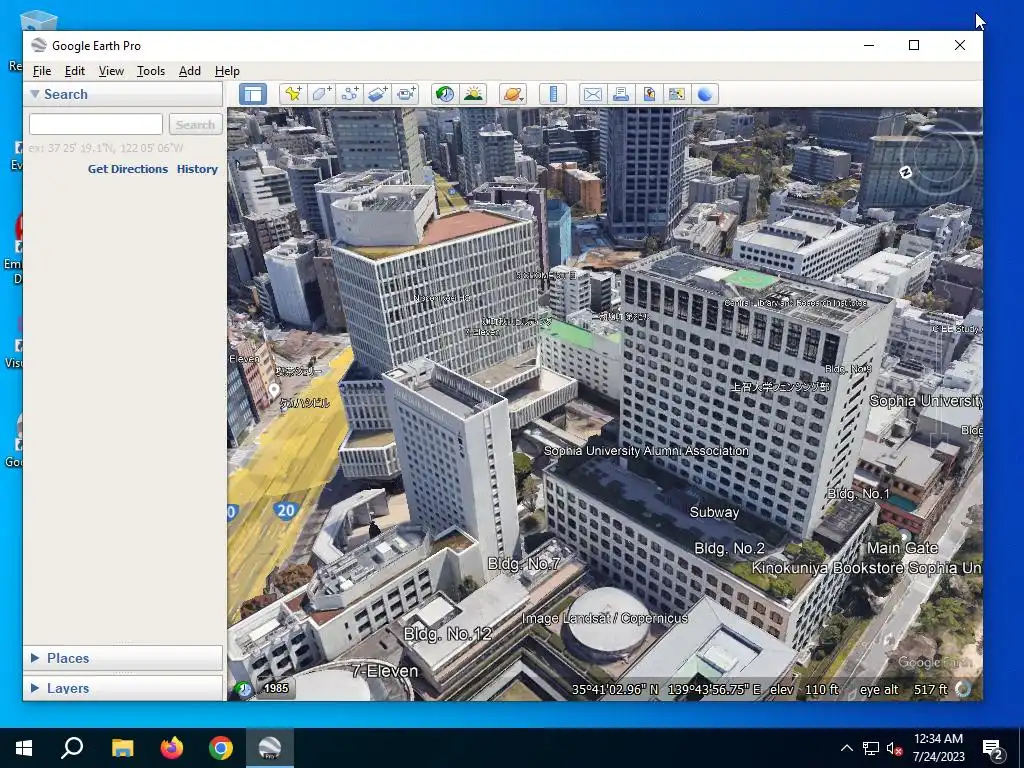Image resolution: width=1024 pixels, height=768 pixels.
Task: Show sunlight across the landscape icon
Action: (473, 94)
